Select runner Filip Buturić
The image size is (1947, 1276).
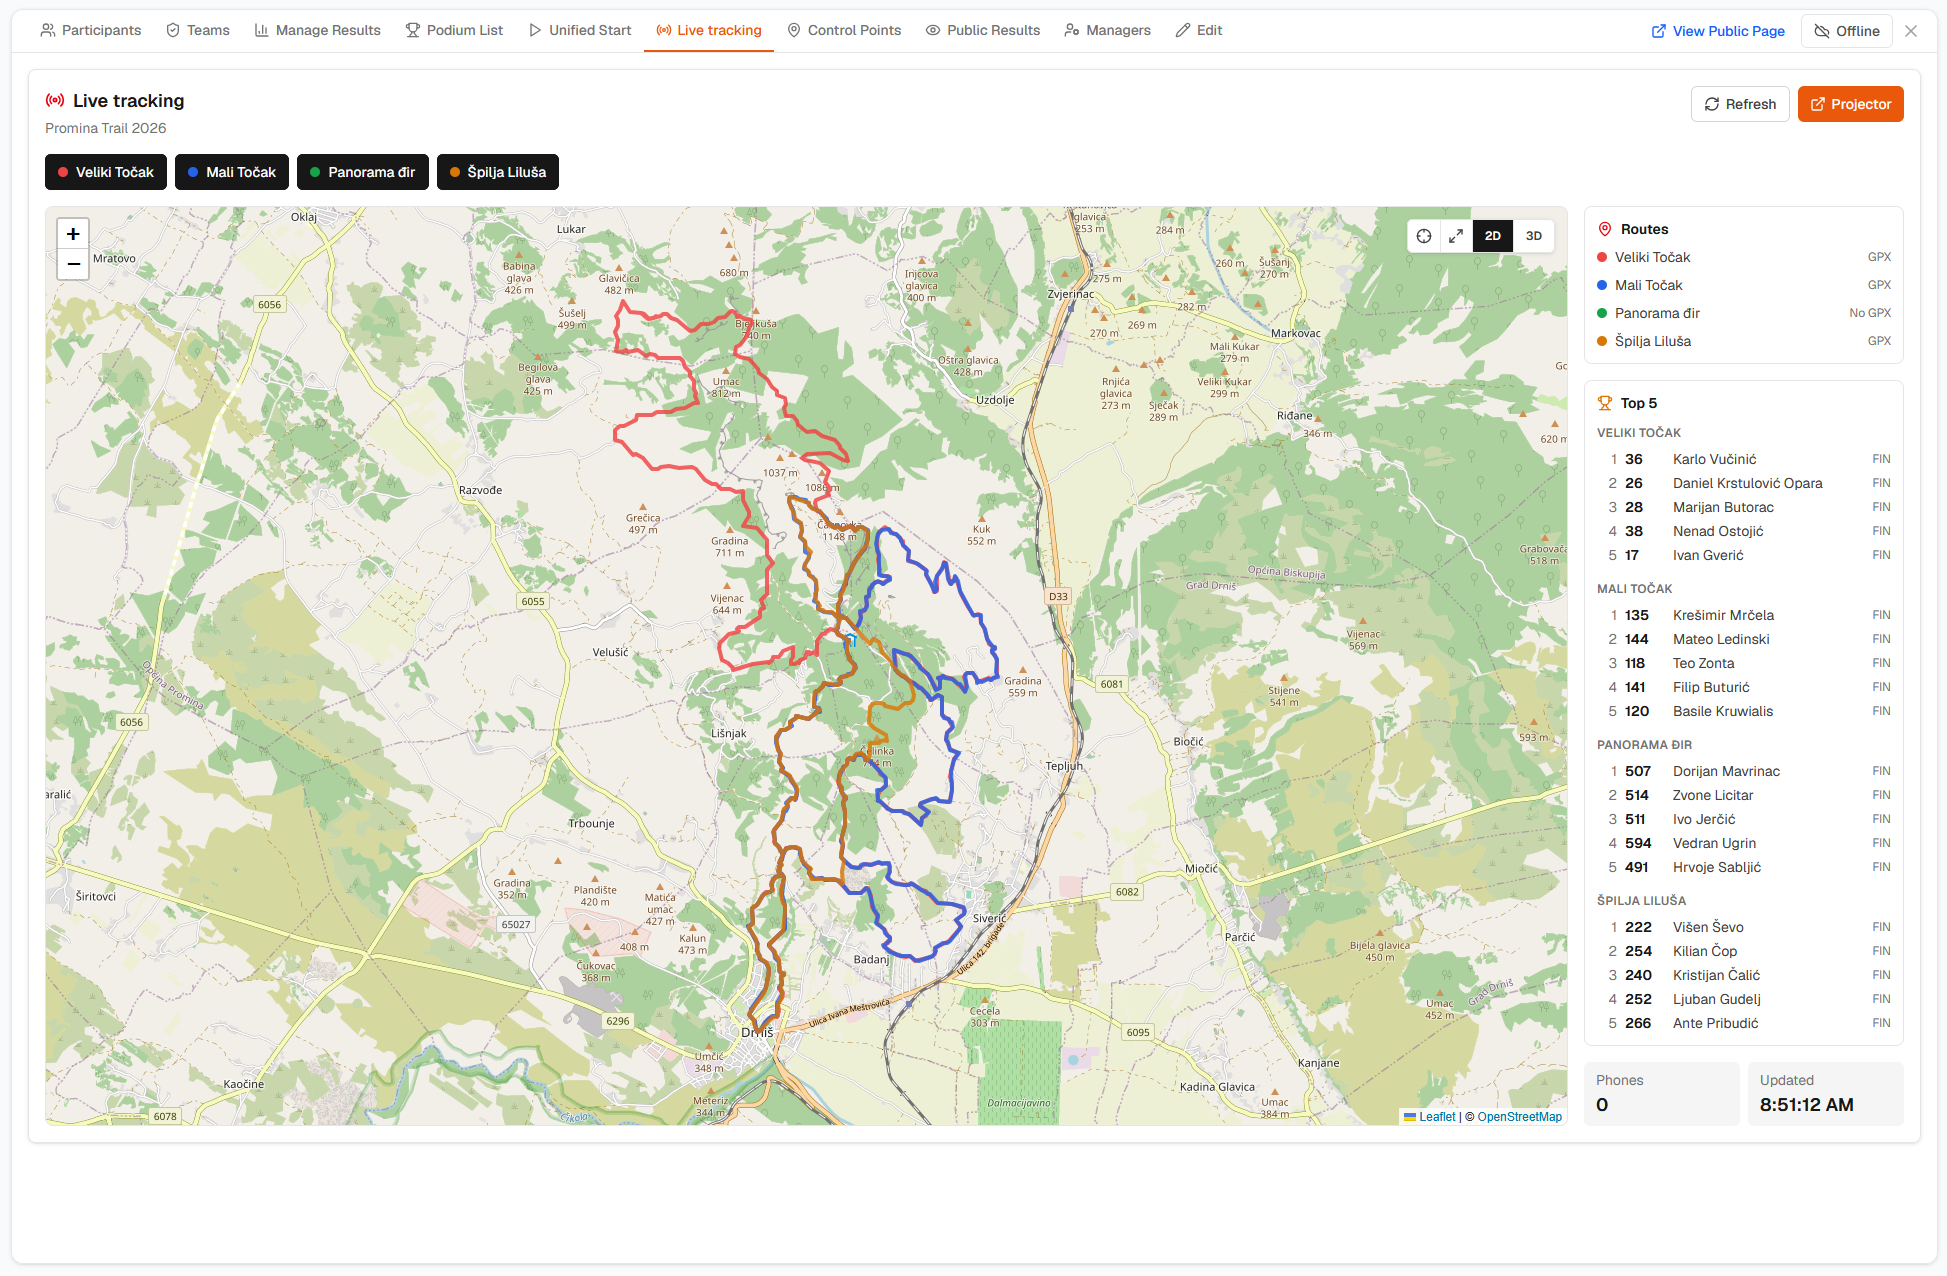click(x=1744, y=687)
